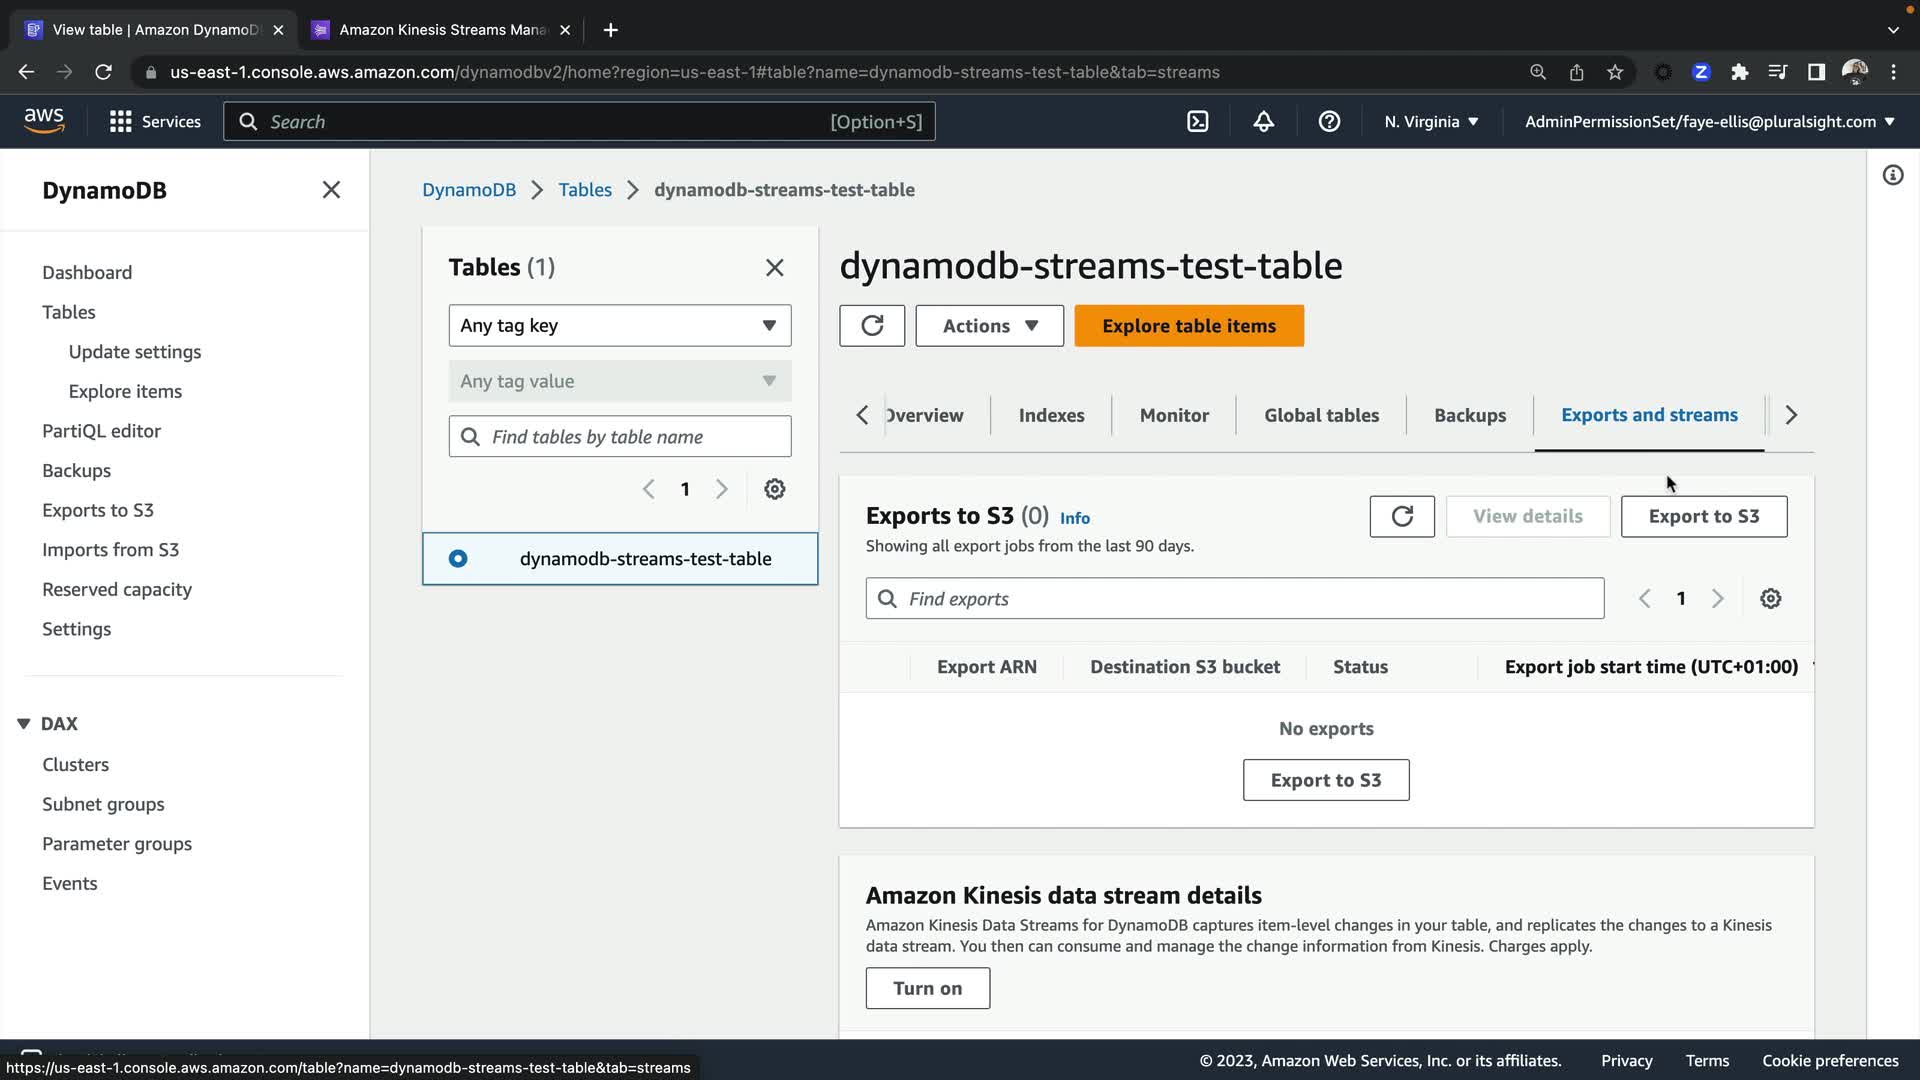Open the Tables panel preferences gear
The image size is (1920, 1080).
(x=775, y=489)
